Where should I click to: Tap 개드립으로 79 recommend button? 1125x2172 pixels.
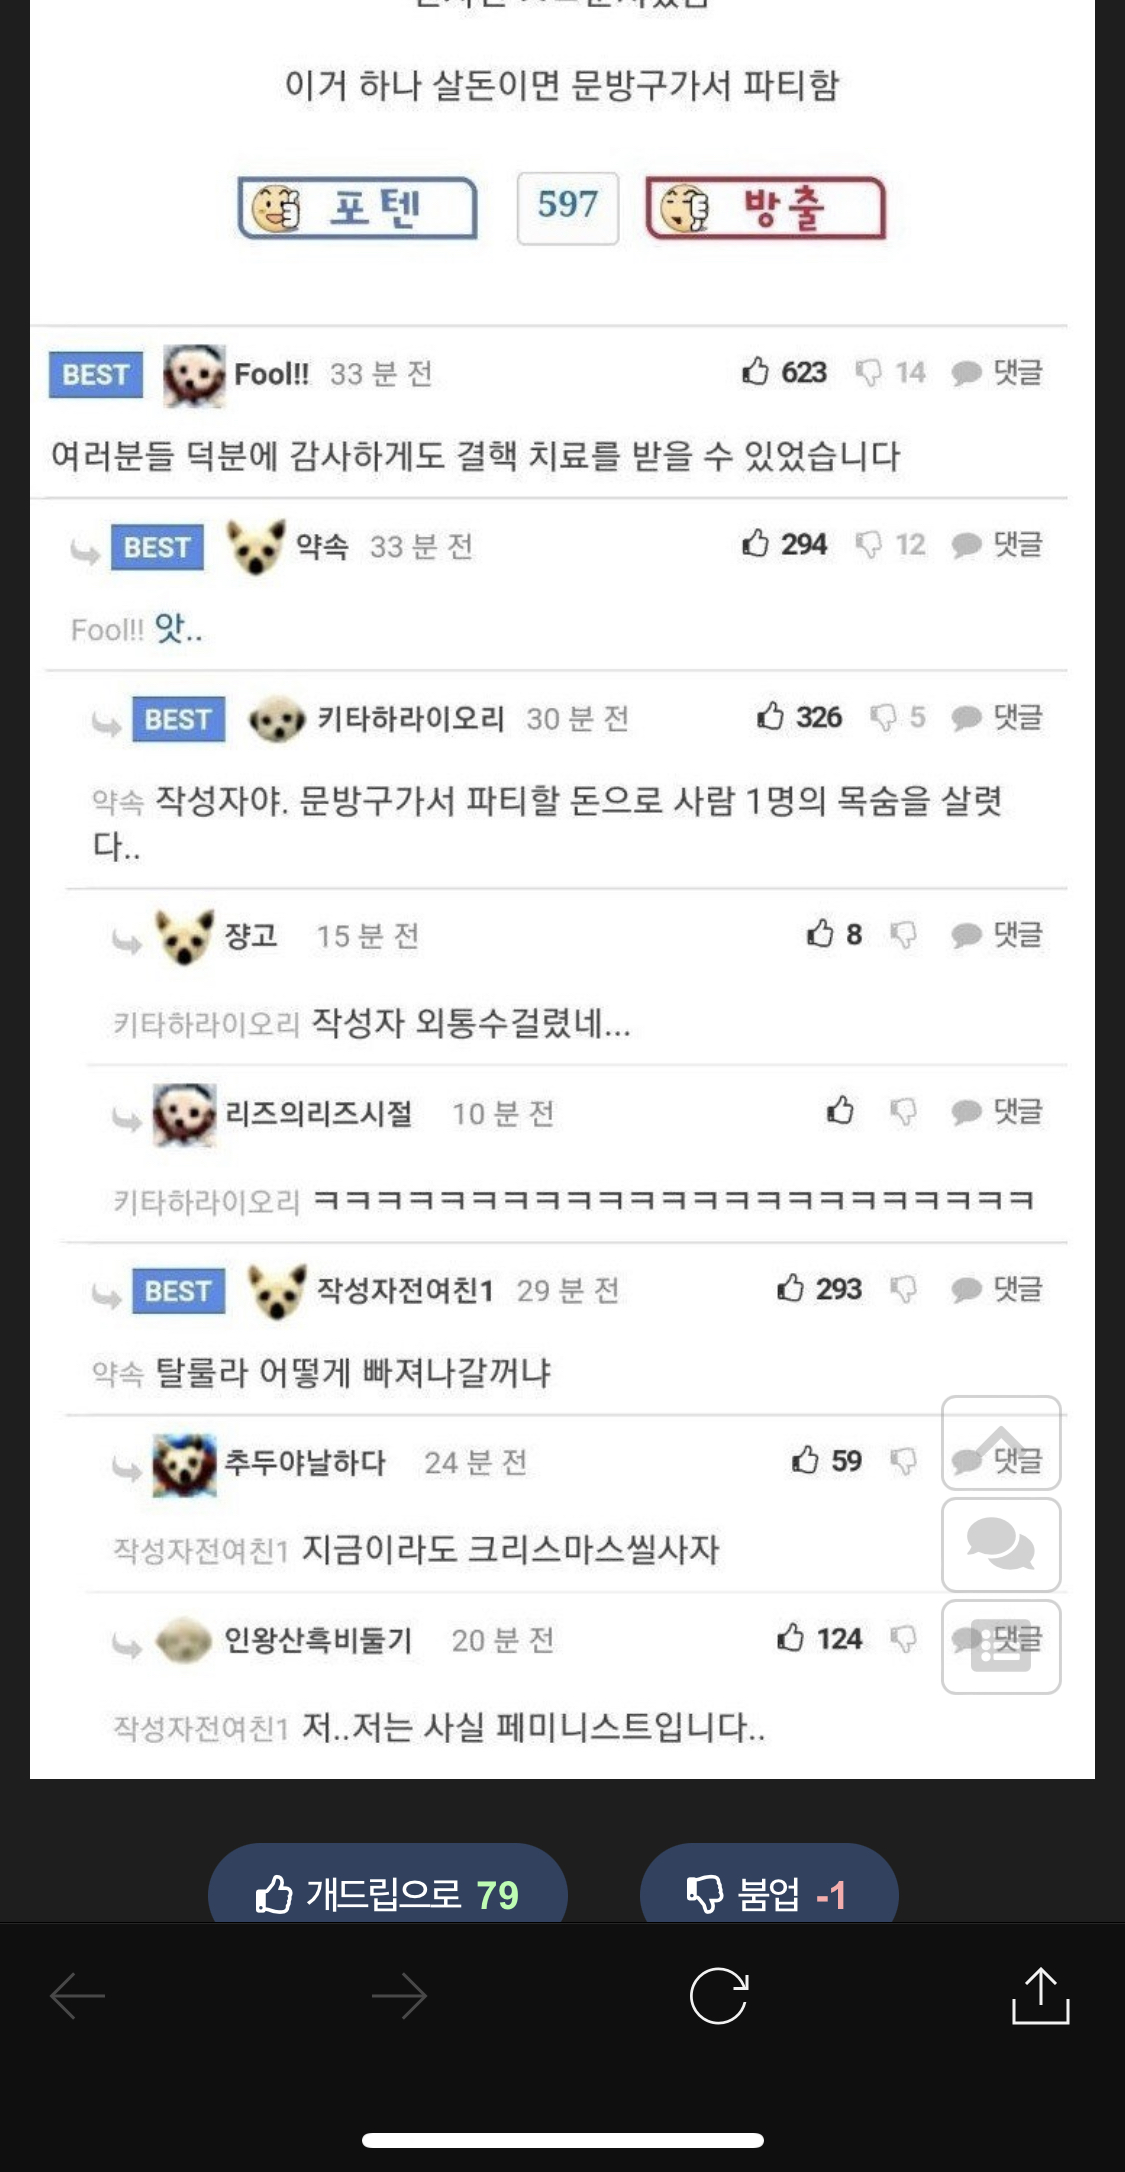tap(388, 1884)
